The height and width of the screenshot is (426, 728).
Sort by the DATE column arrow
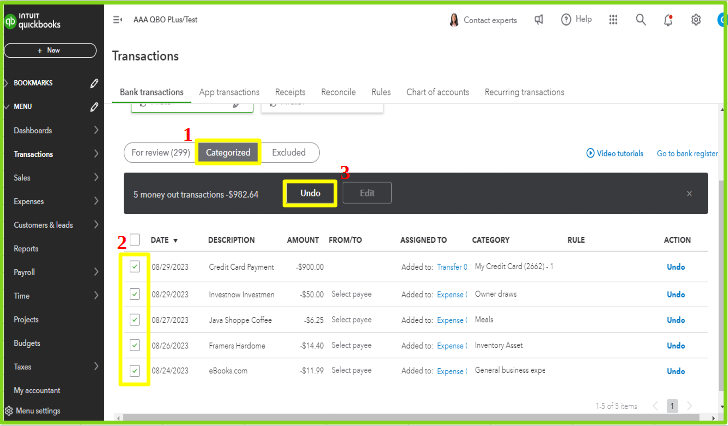click(x=176, y=240)
